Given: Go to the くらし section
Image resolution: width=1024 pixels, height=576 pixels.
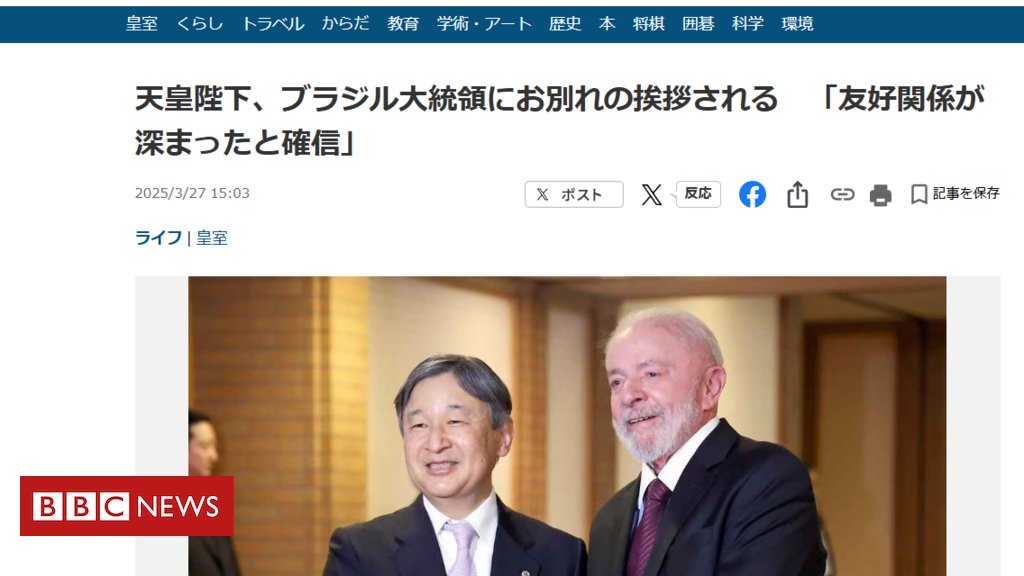Looking at the screenshot, I should pos(200,24).
